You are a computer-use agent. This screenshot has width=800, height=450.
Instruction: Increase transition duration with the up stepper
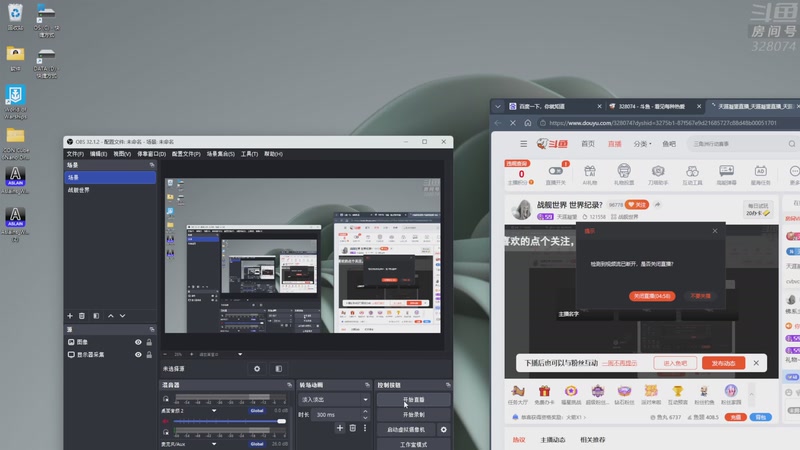pos(365,412)
